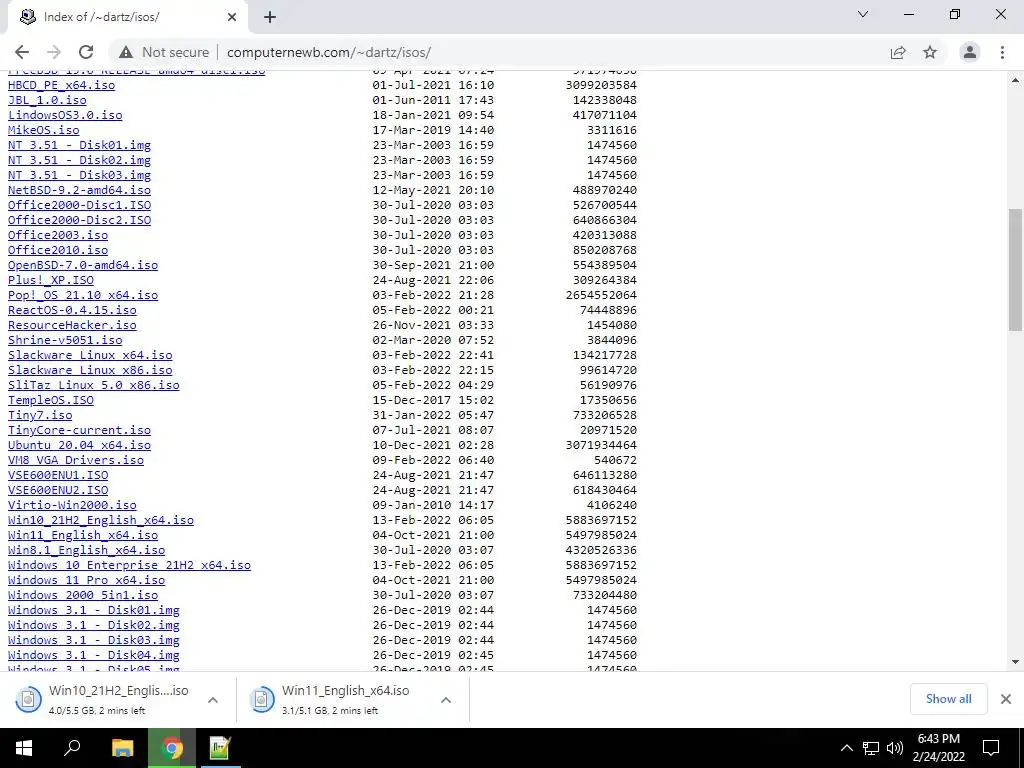Click the Win11_English_x64.iso download file icon
Image resolution: width=1024 pixels, height=768 pixels.
tap(262, 699)
